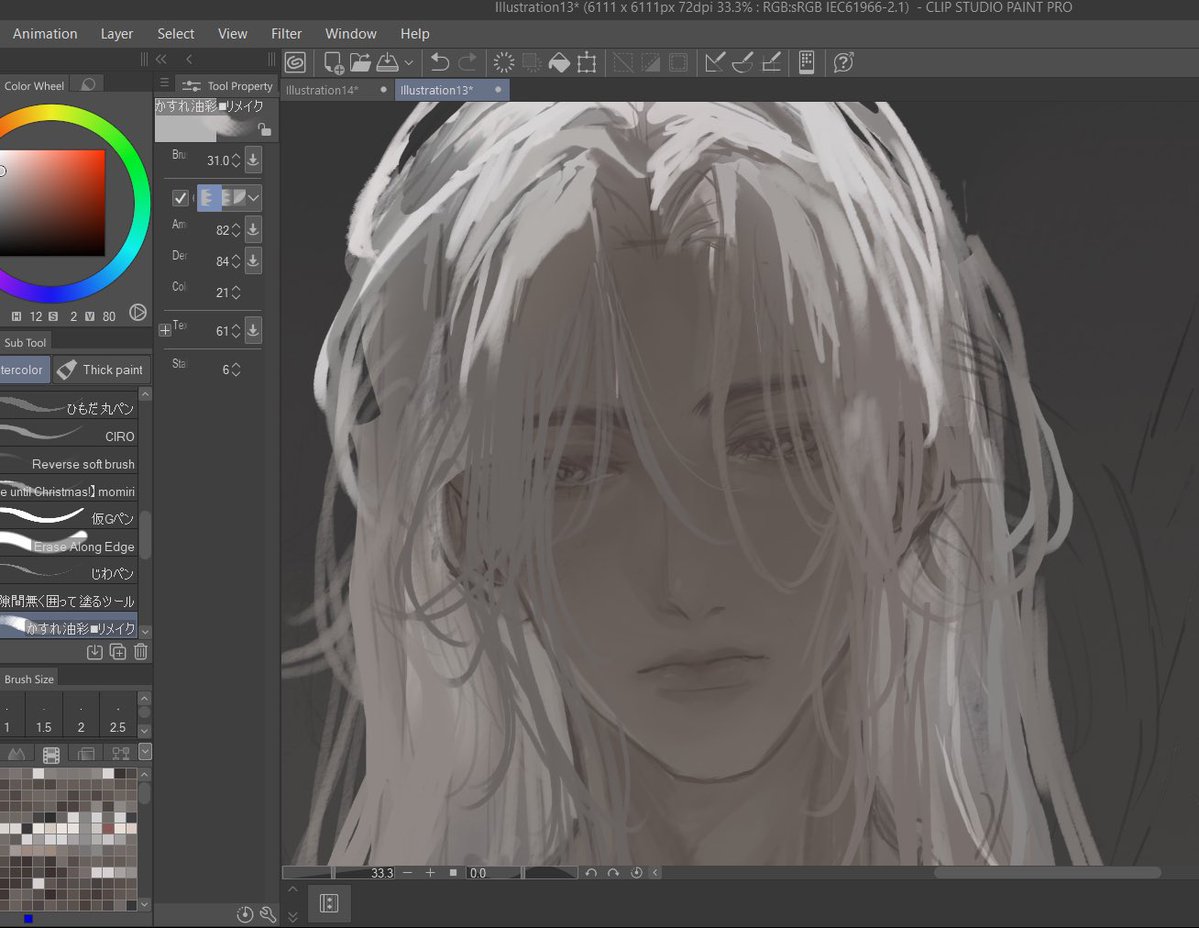
Task: Click the Clear (dotted circle) icon
Action: tap(504, 63)
